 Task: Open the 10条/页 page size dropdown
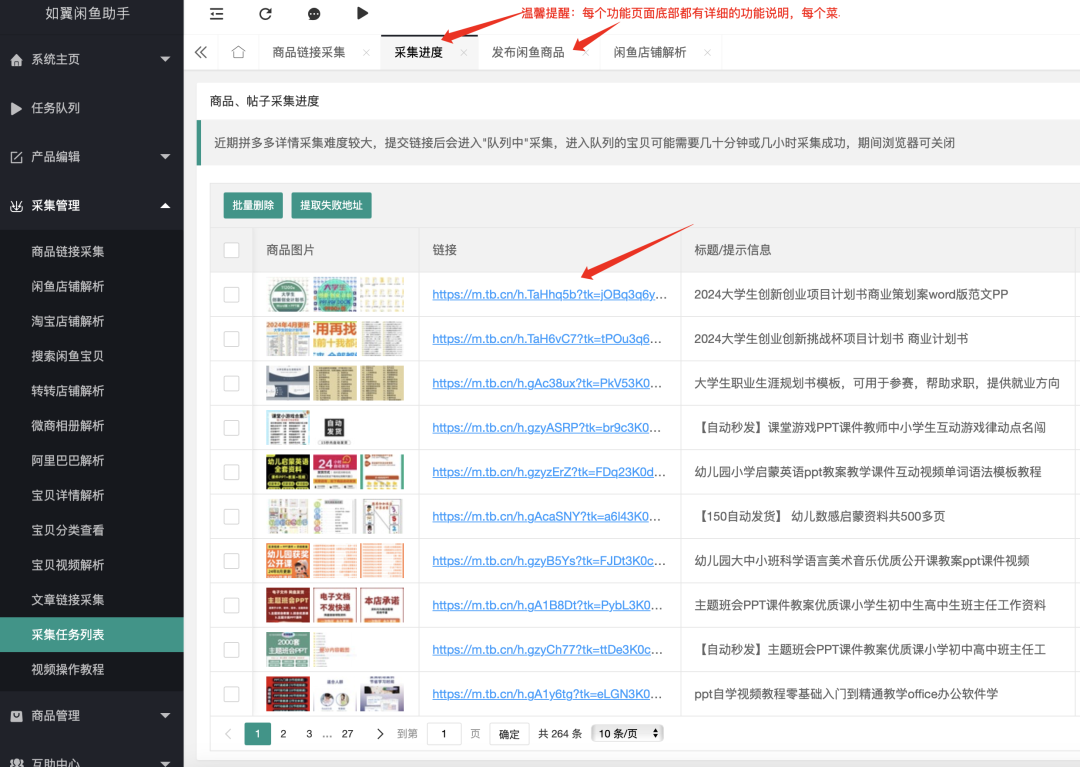[x=628, y=733]
